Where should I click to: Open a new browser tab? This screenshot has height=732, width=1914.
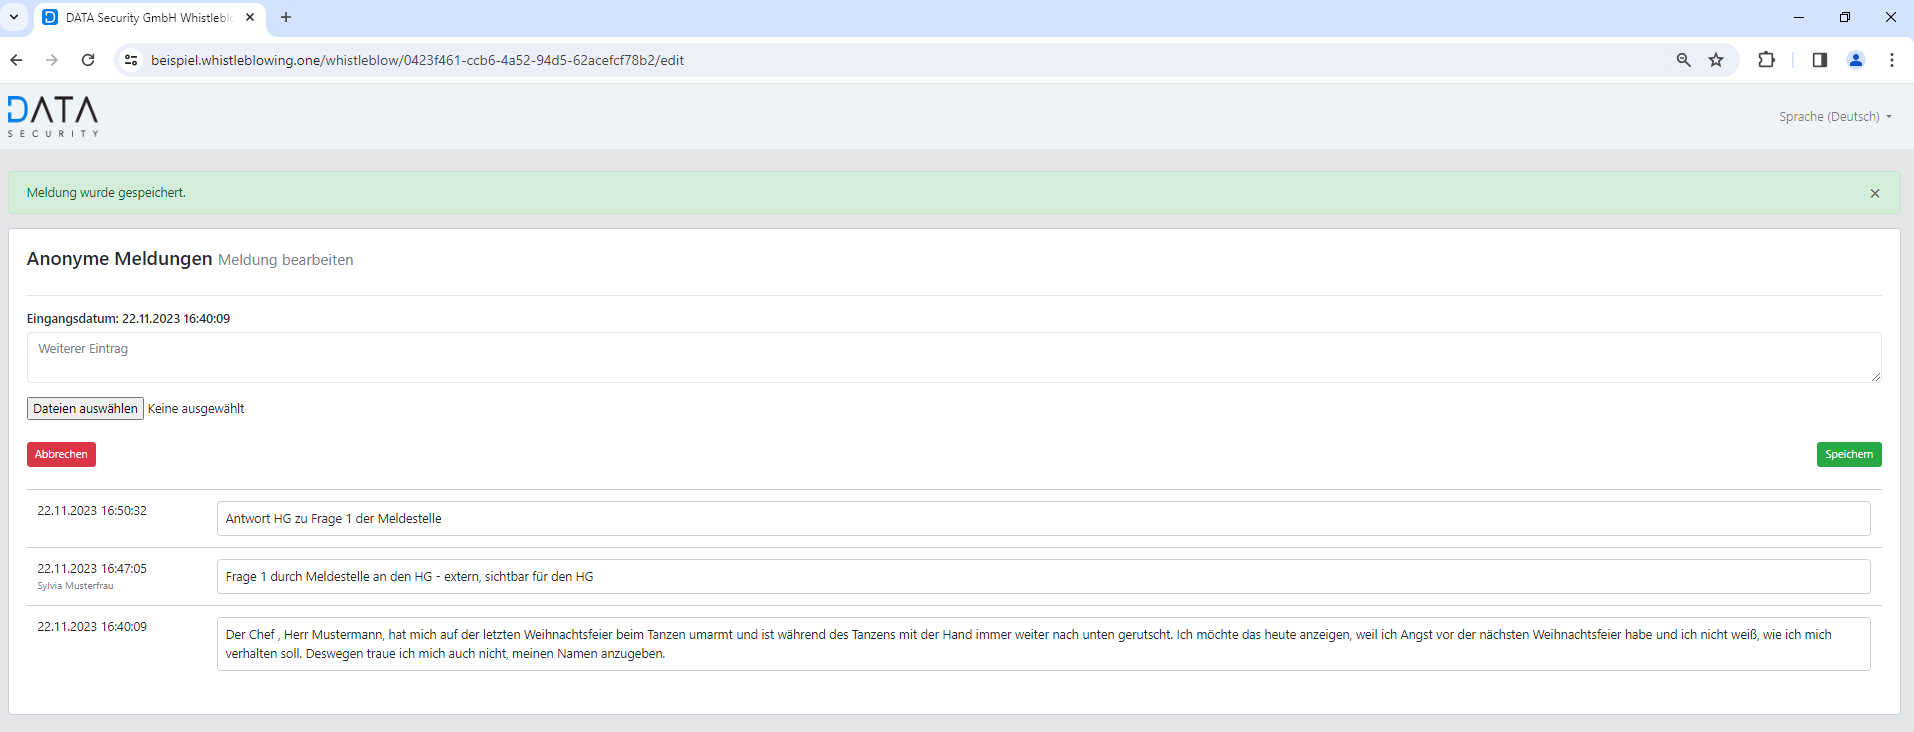point(286,17)
